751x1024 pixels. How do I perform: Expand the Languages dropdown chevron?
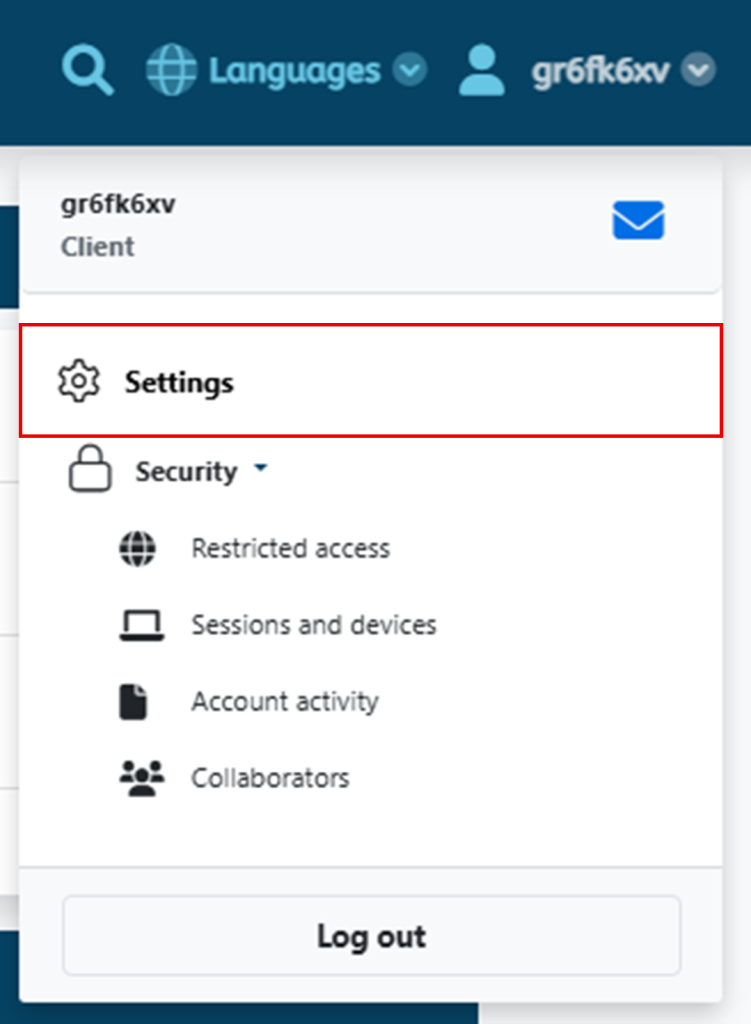[x=409, y=70]
